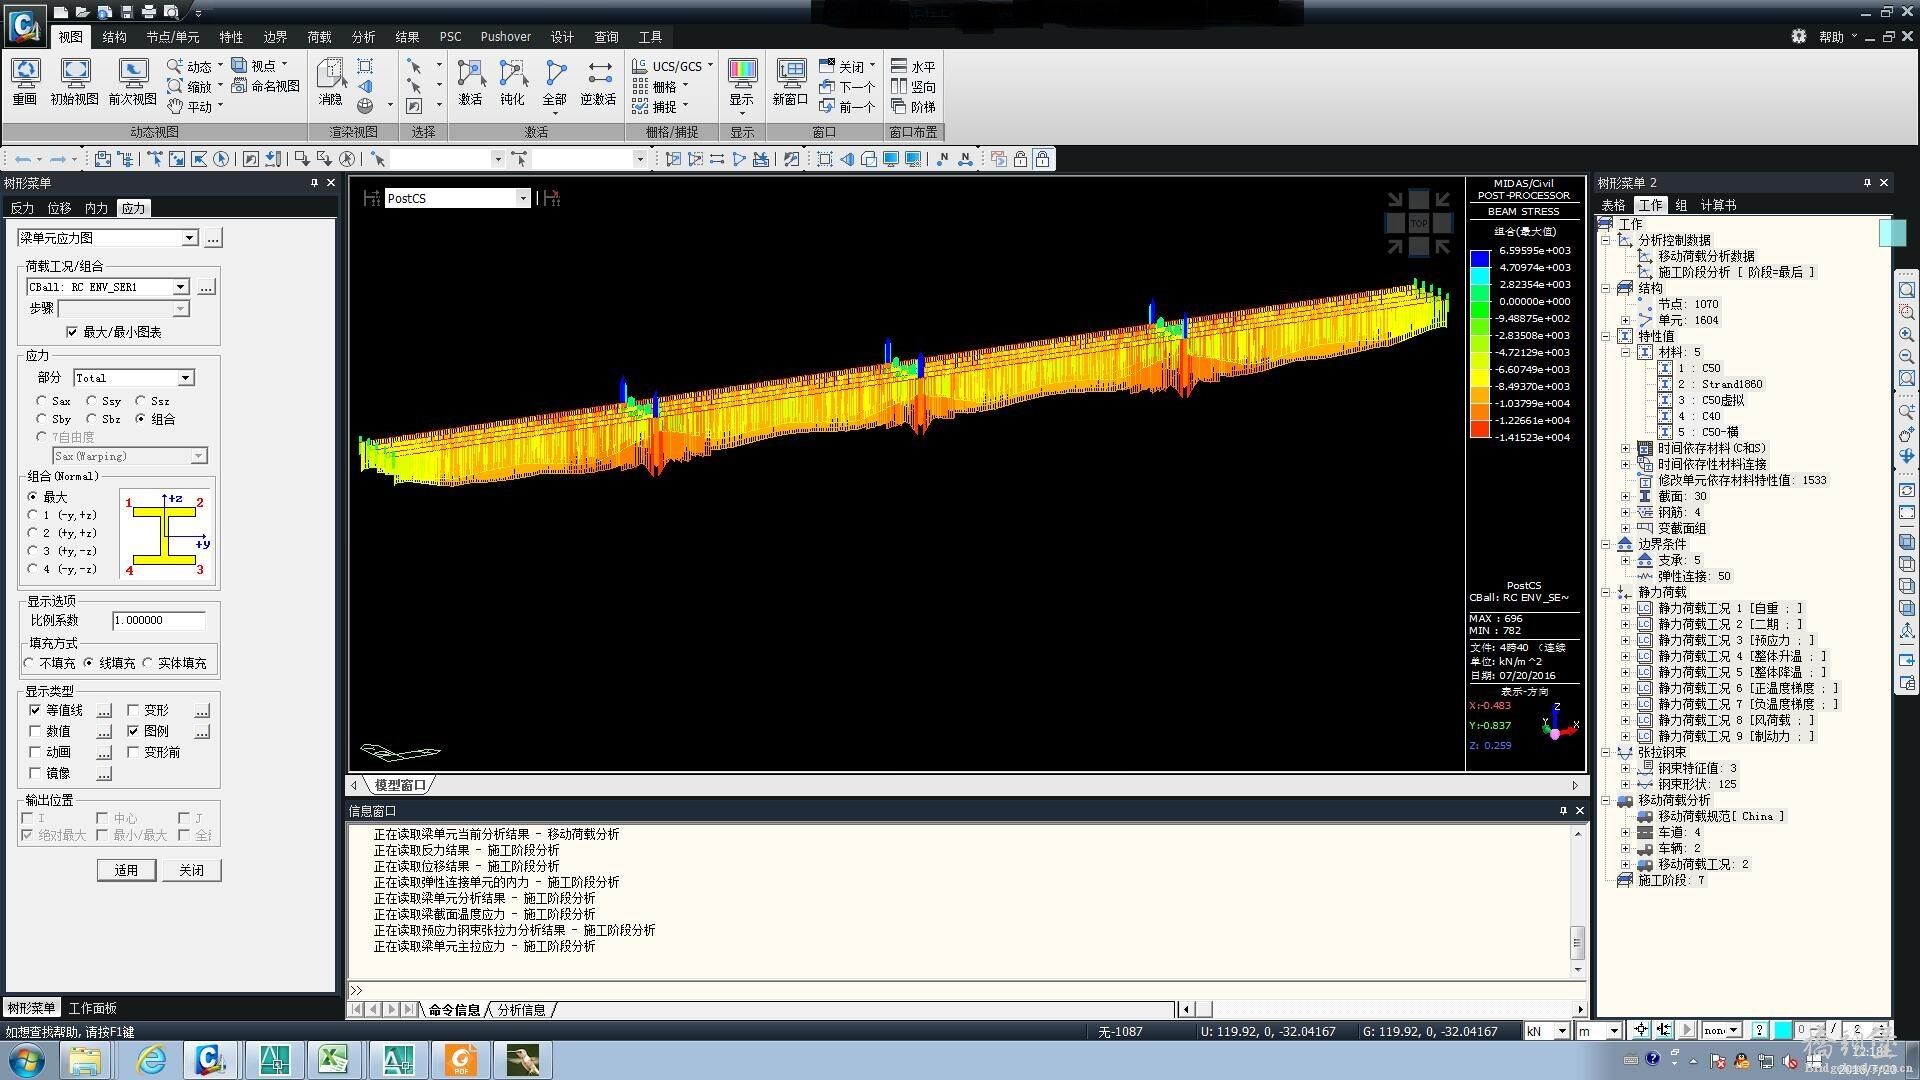
Task: Open the CBall: RC ENV_SER1 load case dropdown
Action: (x=180, y=287)
